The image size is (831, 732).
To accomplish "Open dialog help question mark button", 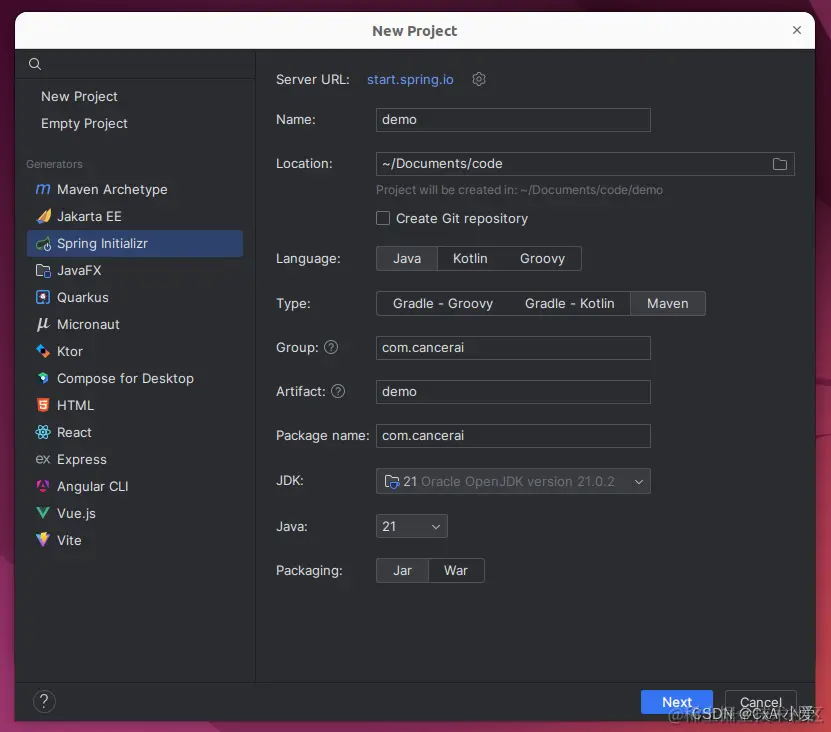I will click(44, 702).
